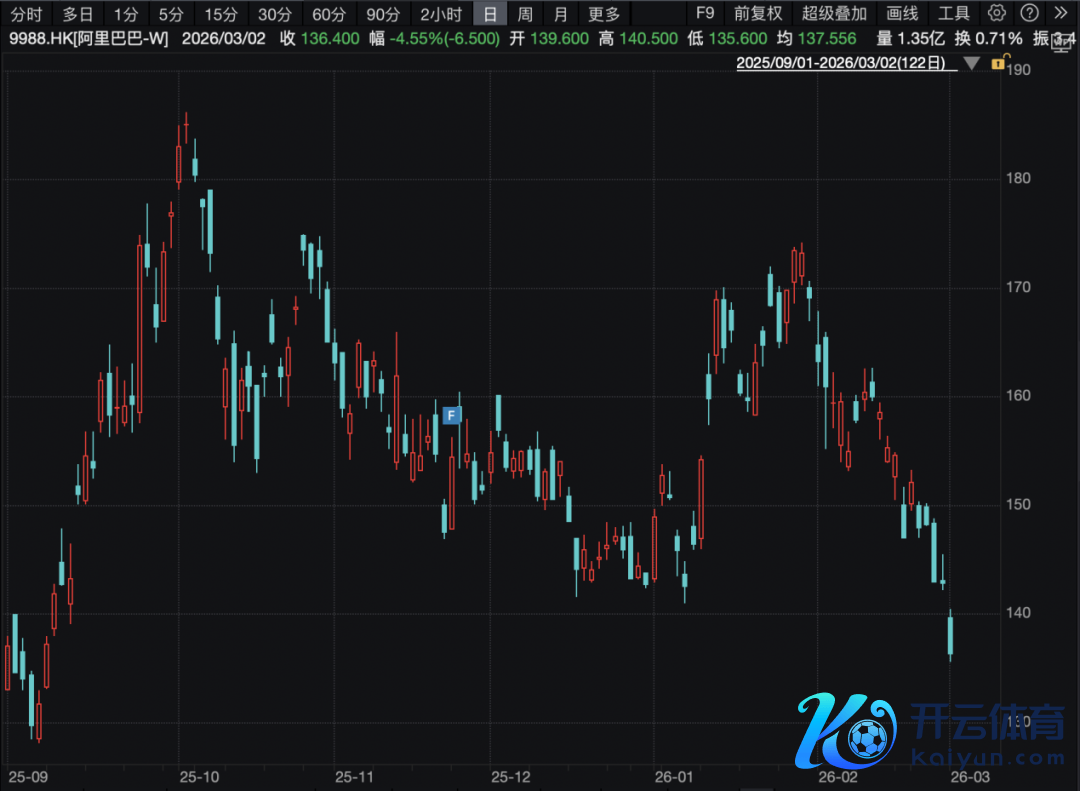This screenshot has width=1080, height=791.
Task: Select the 日 daily period tab
Action: pos(489,14)
